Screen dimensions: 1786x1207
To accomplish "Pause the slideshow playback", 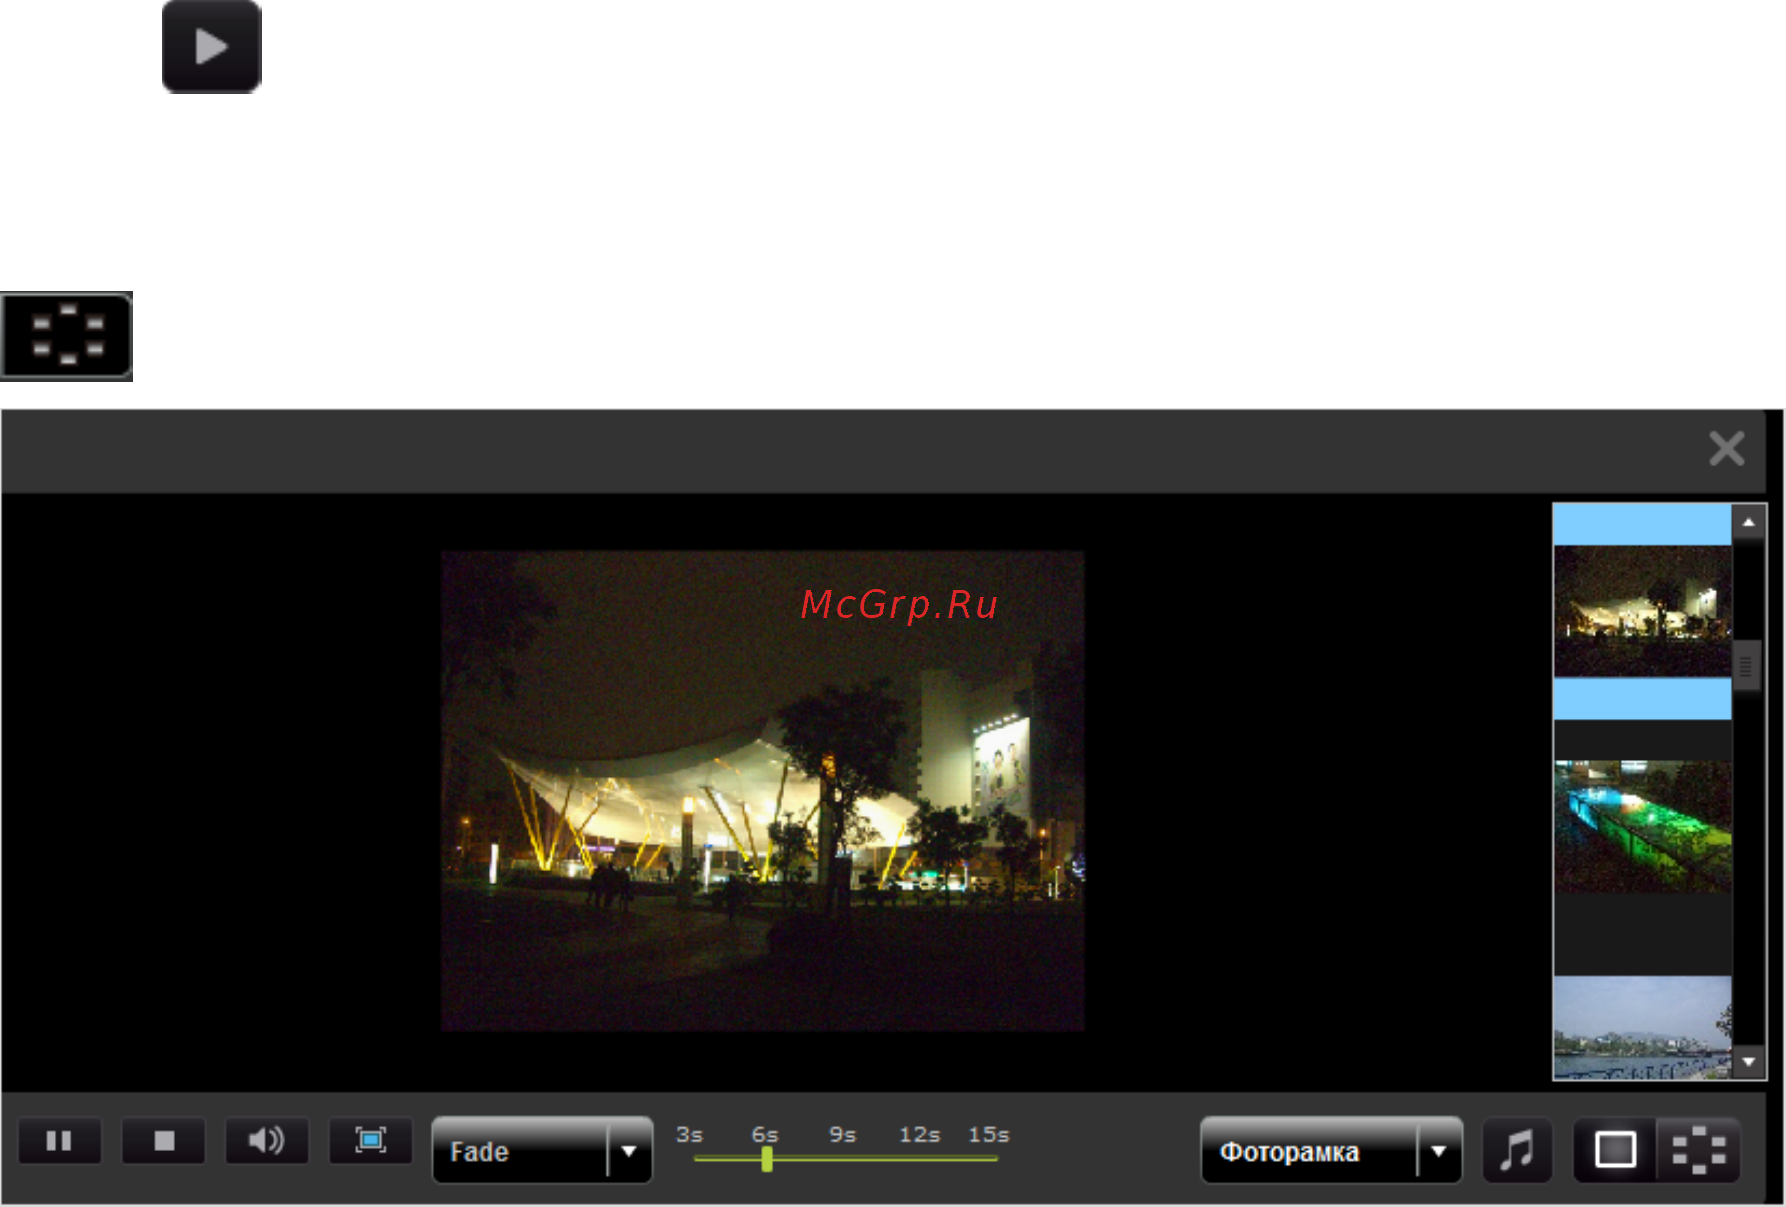I will [x=59, y=1141].
